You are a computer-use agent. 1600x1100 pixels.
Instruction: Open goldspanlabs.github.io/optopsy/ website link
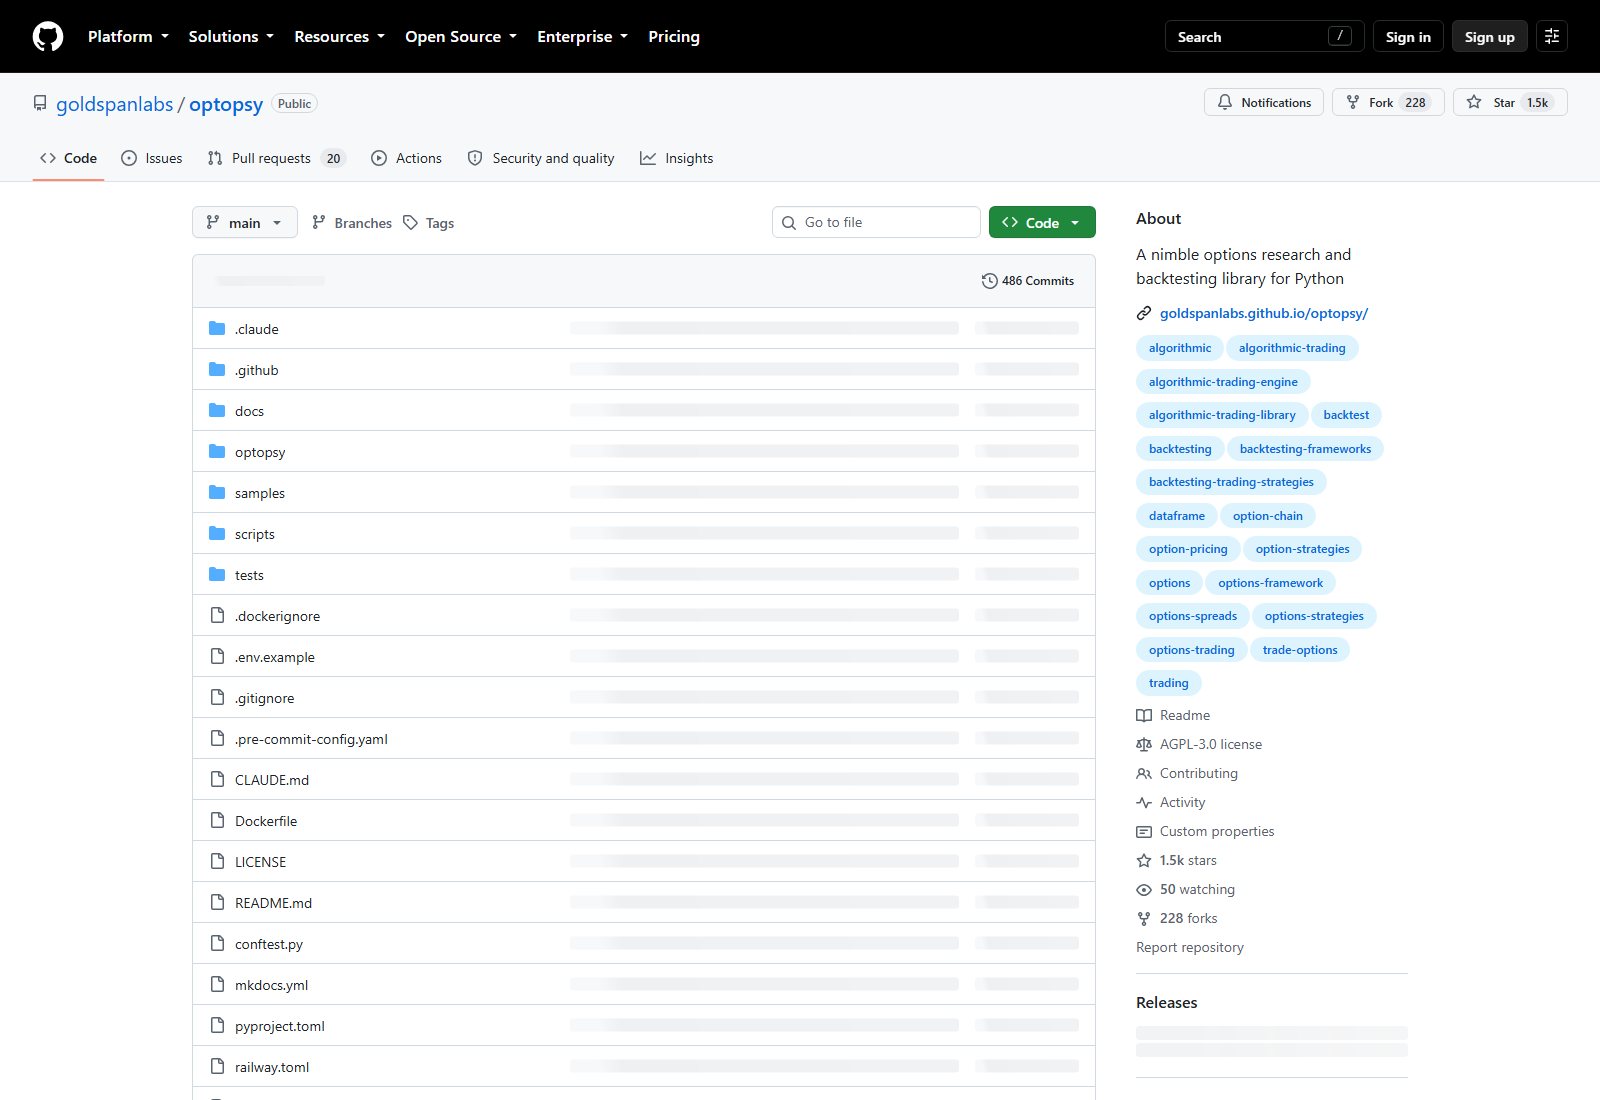(x=1264, y=313)
